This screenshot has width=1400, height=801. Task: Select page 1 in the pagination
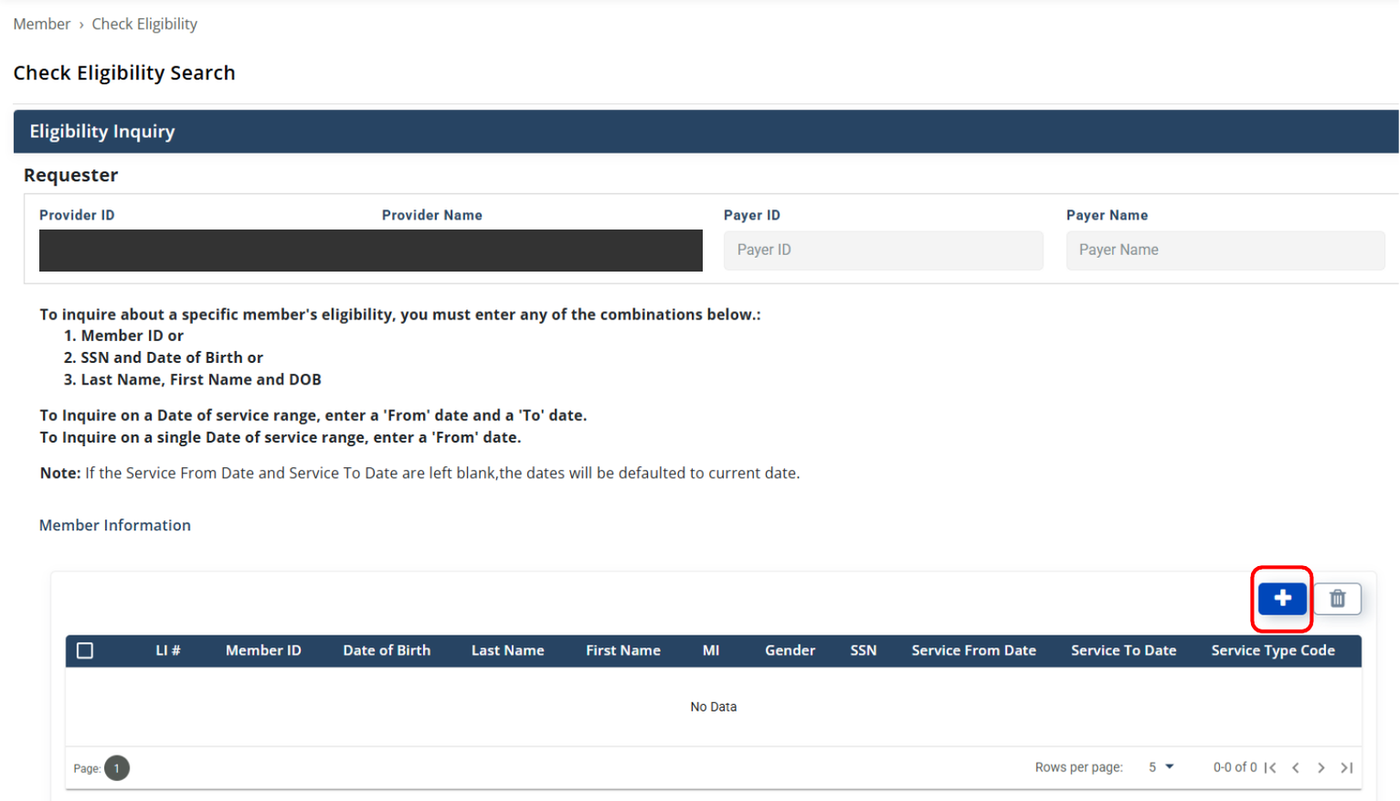(x=117, y=768)
